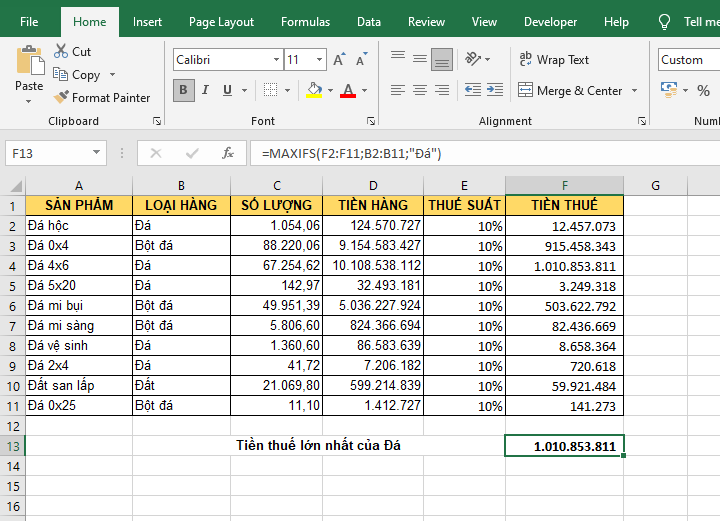
Task: Open the Page Layout tab
Action: tap(221, 22)
